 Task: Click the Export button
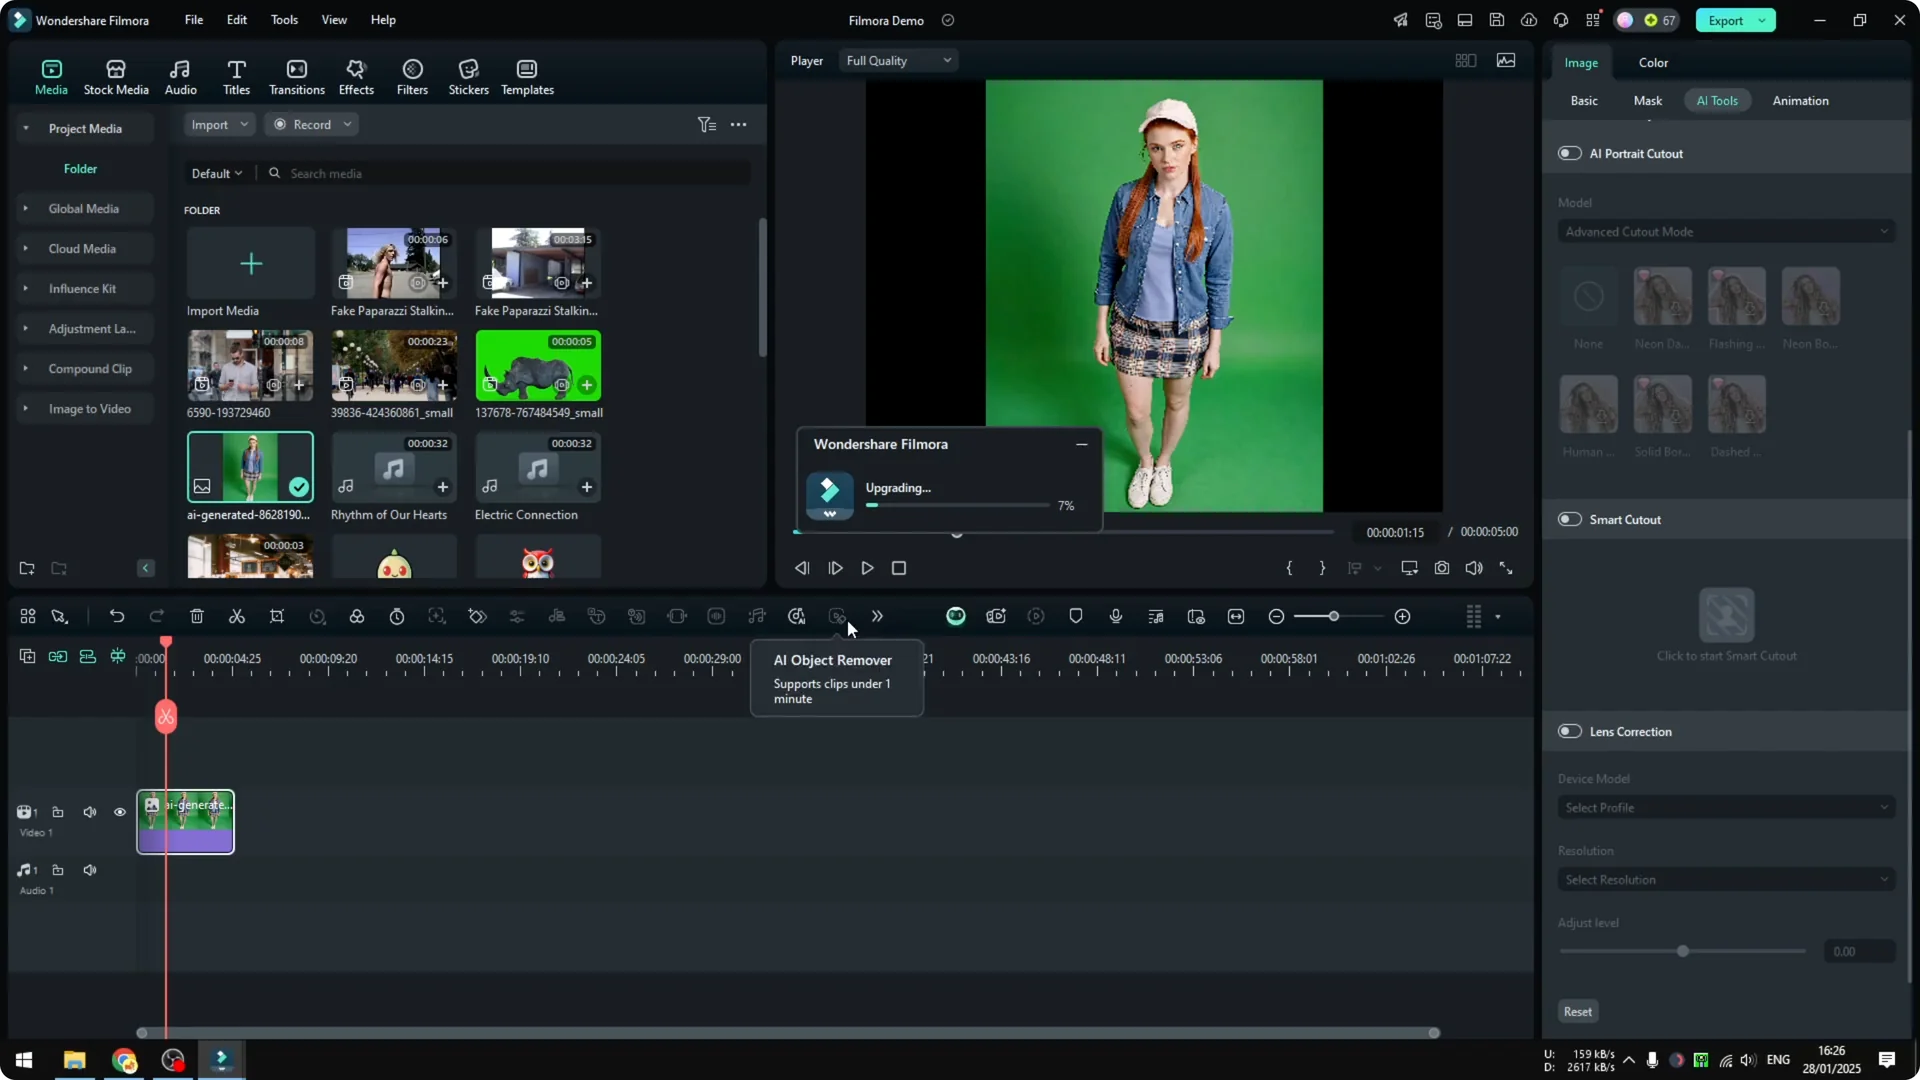[x=1727, y=20]
